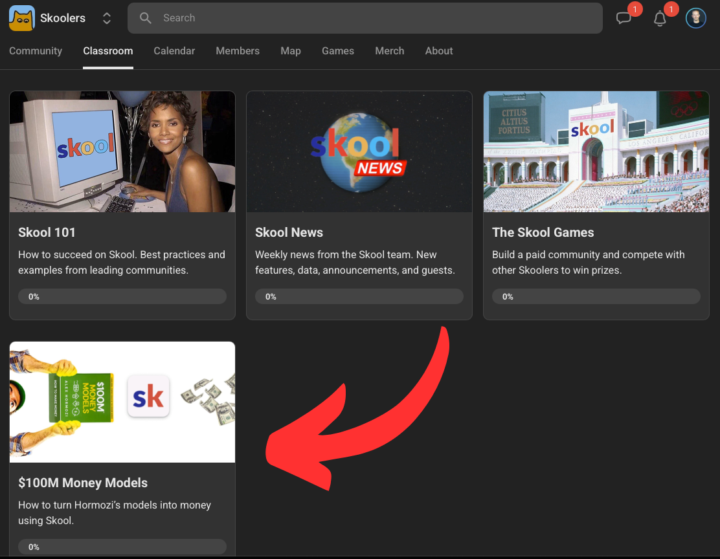Screen dimensions: 720x559
Task: Open the notifications bell icon
Action: tap(660, 19)
